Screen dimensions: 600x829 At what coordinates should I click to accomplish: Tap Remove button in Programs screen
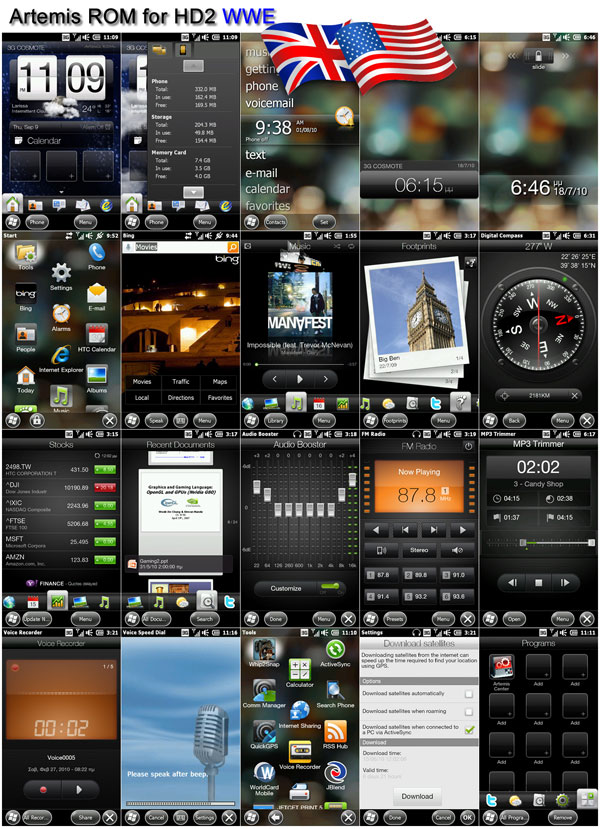(562, 817)
